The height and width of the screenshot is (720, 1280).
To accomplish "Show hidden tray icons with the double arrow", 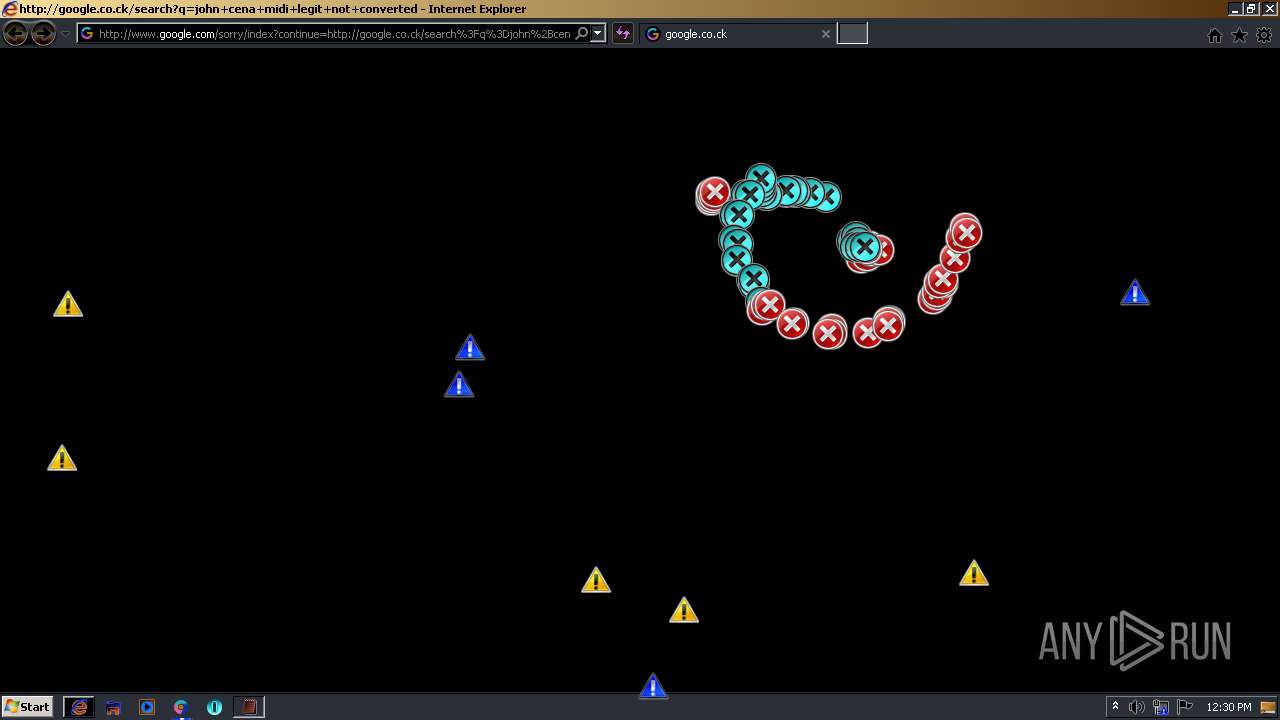I will pyautogui.click(x=1115, y=707).
